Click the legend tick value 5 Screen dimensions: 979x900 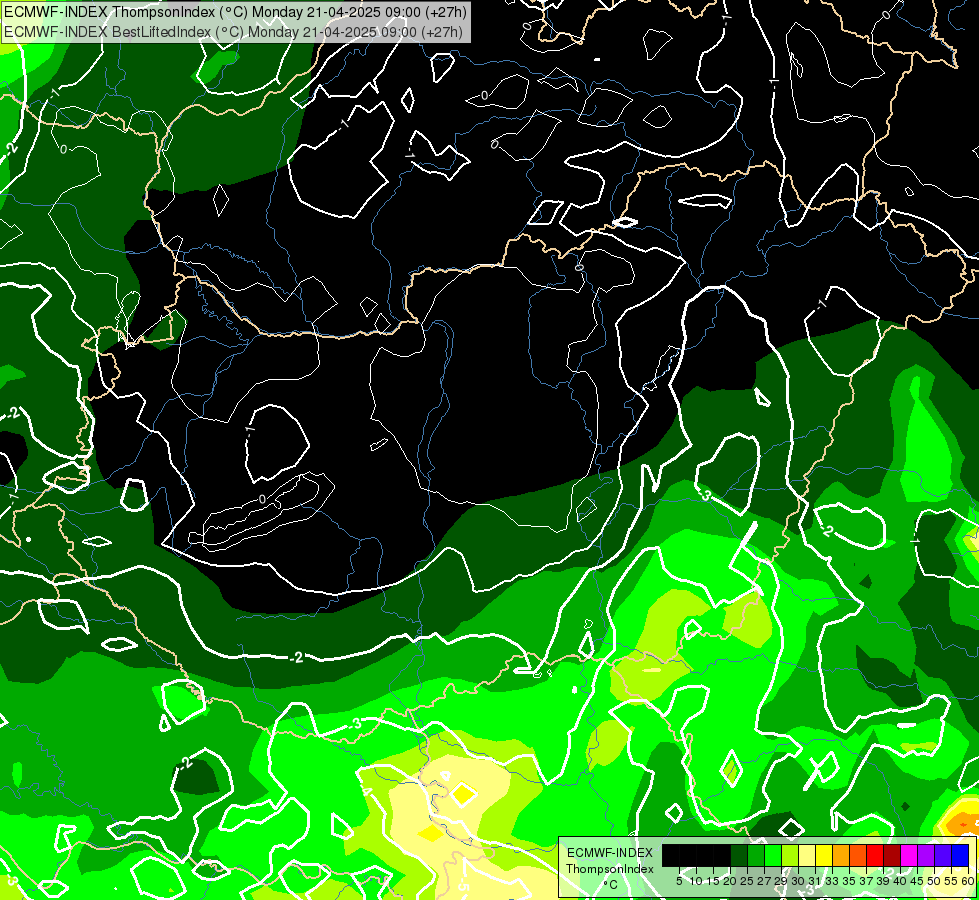[679, 881]
